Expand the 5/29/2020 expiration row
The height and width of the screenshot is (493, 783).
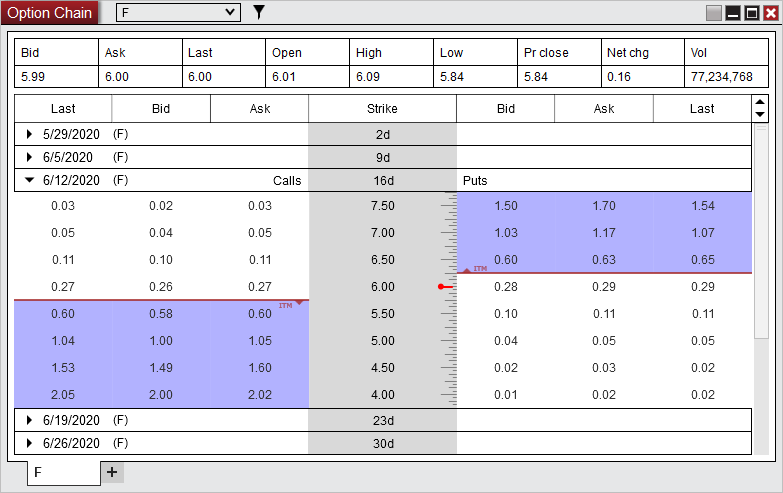click(30, 133)
